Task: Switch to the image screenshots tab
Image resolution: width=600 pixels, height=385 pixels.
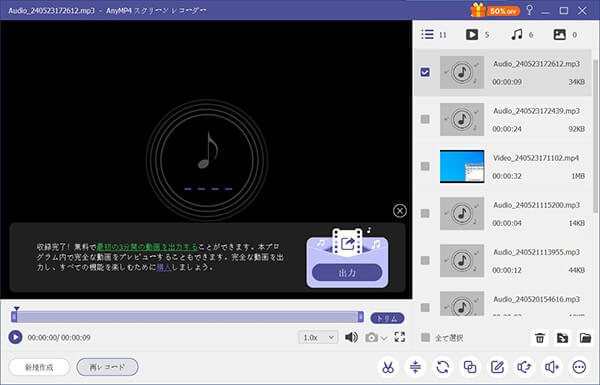Action: (565, 35)
